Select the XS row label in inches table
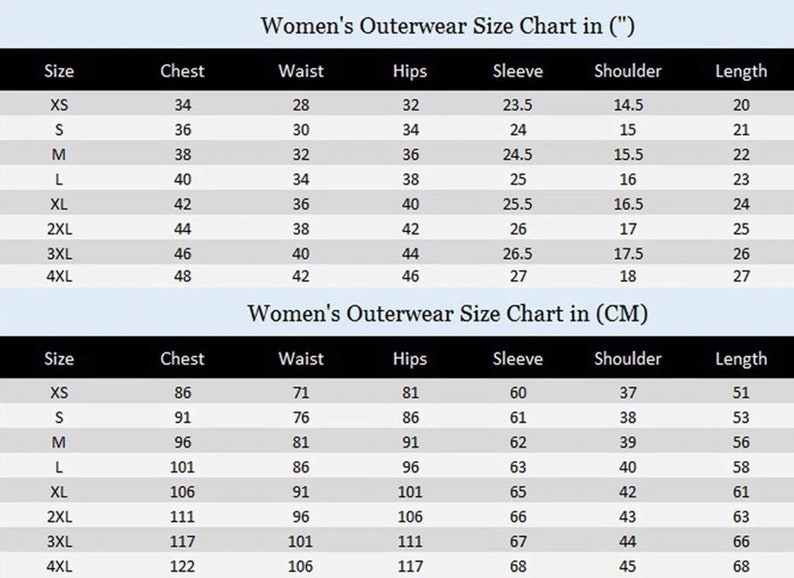Viewport: 794px width, 578px height. pyautogui.click(x=59, y=105)
